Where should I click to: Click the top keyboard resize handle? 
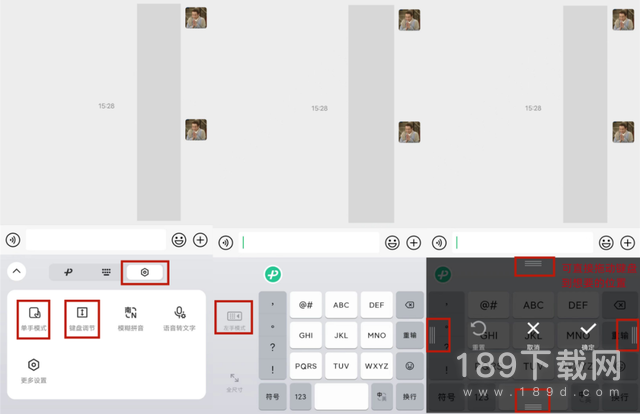click(x=533, y=264)
